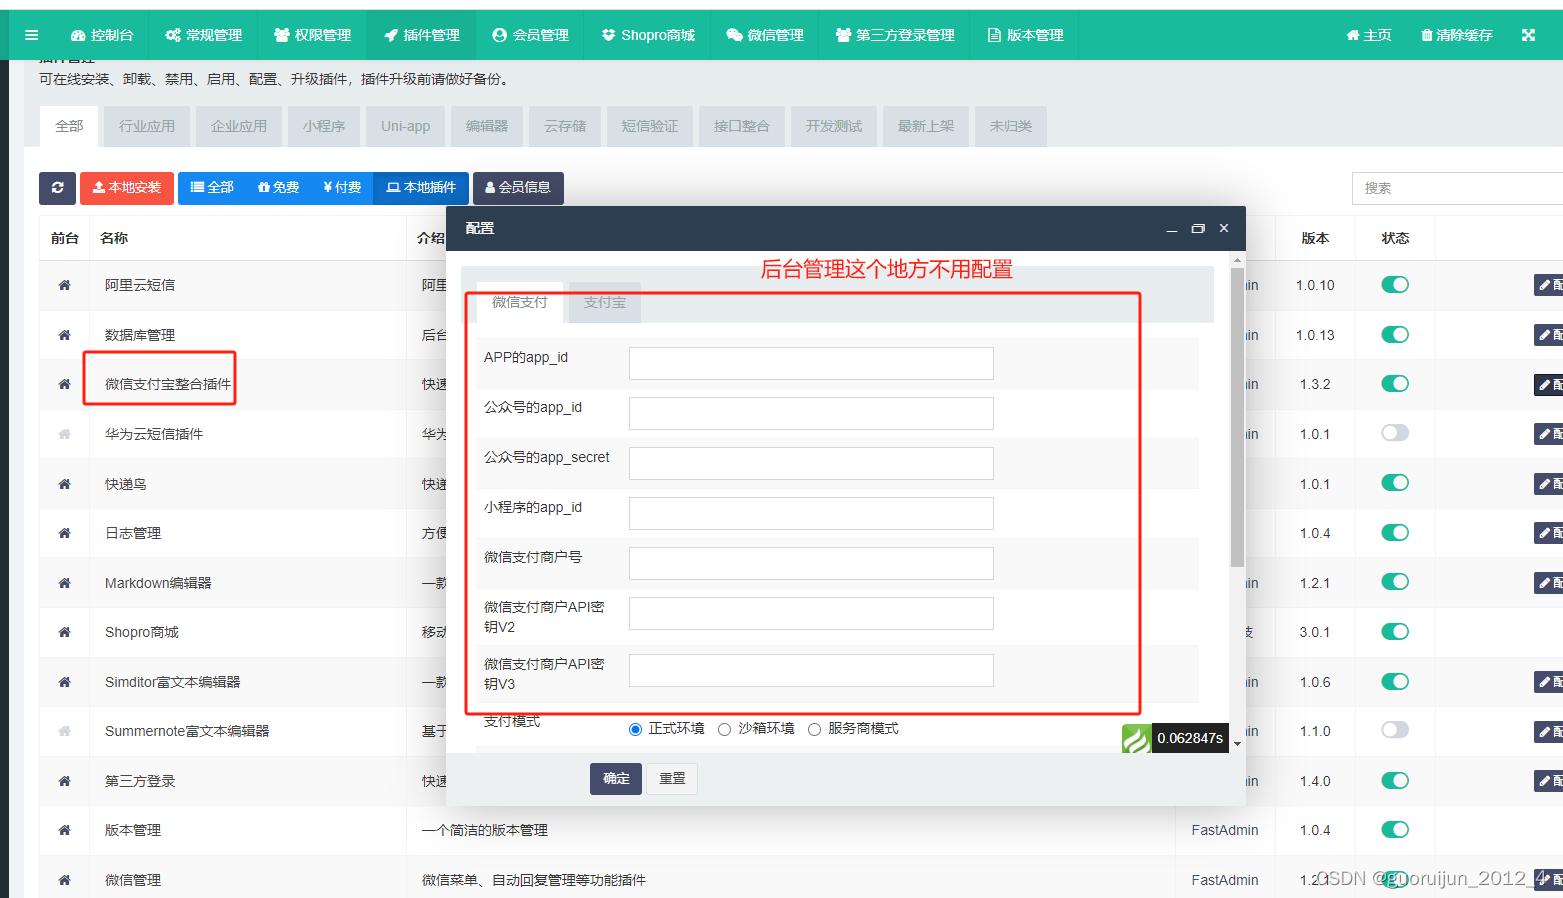Open fullscreen mode icon in top bar
Image resolution: width=1563 pixels, height=898 pixels.
1528,35
